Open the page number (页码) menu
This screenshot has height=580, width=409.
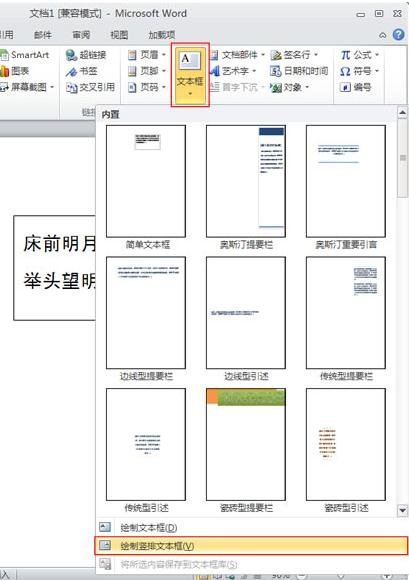pyautogui.click(x=147, y=87)
